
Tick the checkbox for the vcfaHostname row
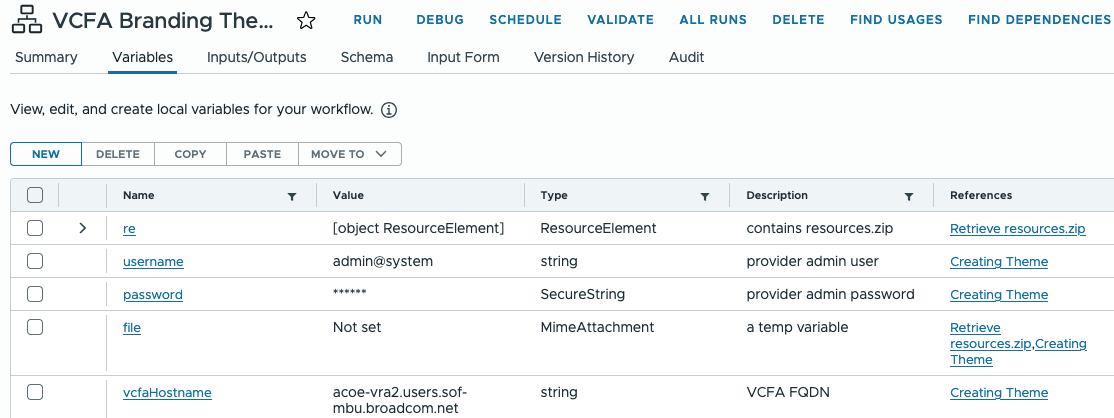[35, 392]
